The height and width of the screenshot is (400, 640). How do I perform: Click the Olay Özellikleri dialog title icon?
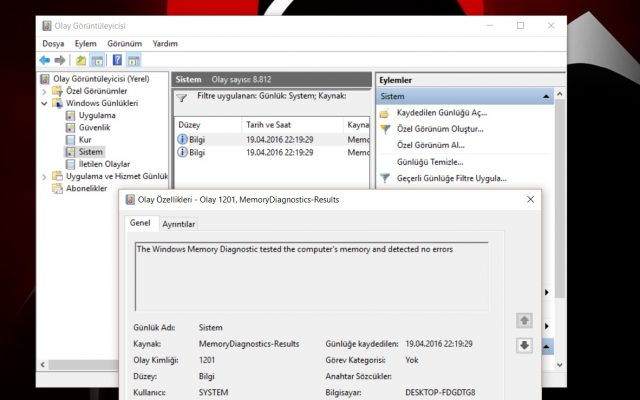(x=130, y=200)
